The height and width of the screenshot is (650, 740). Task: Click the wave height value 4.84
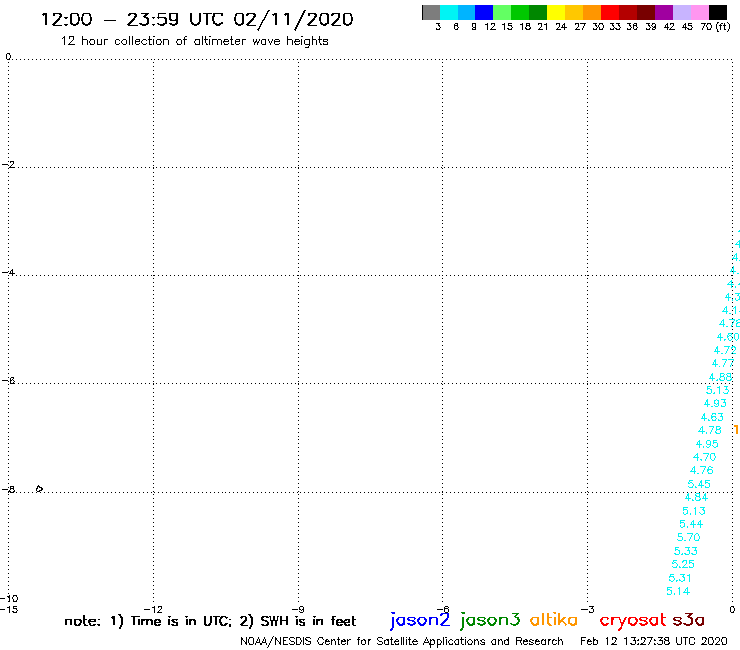click(x=696, y=497)
